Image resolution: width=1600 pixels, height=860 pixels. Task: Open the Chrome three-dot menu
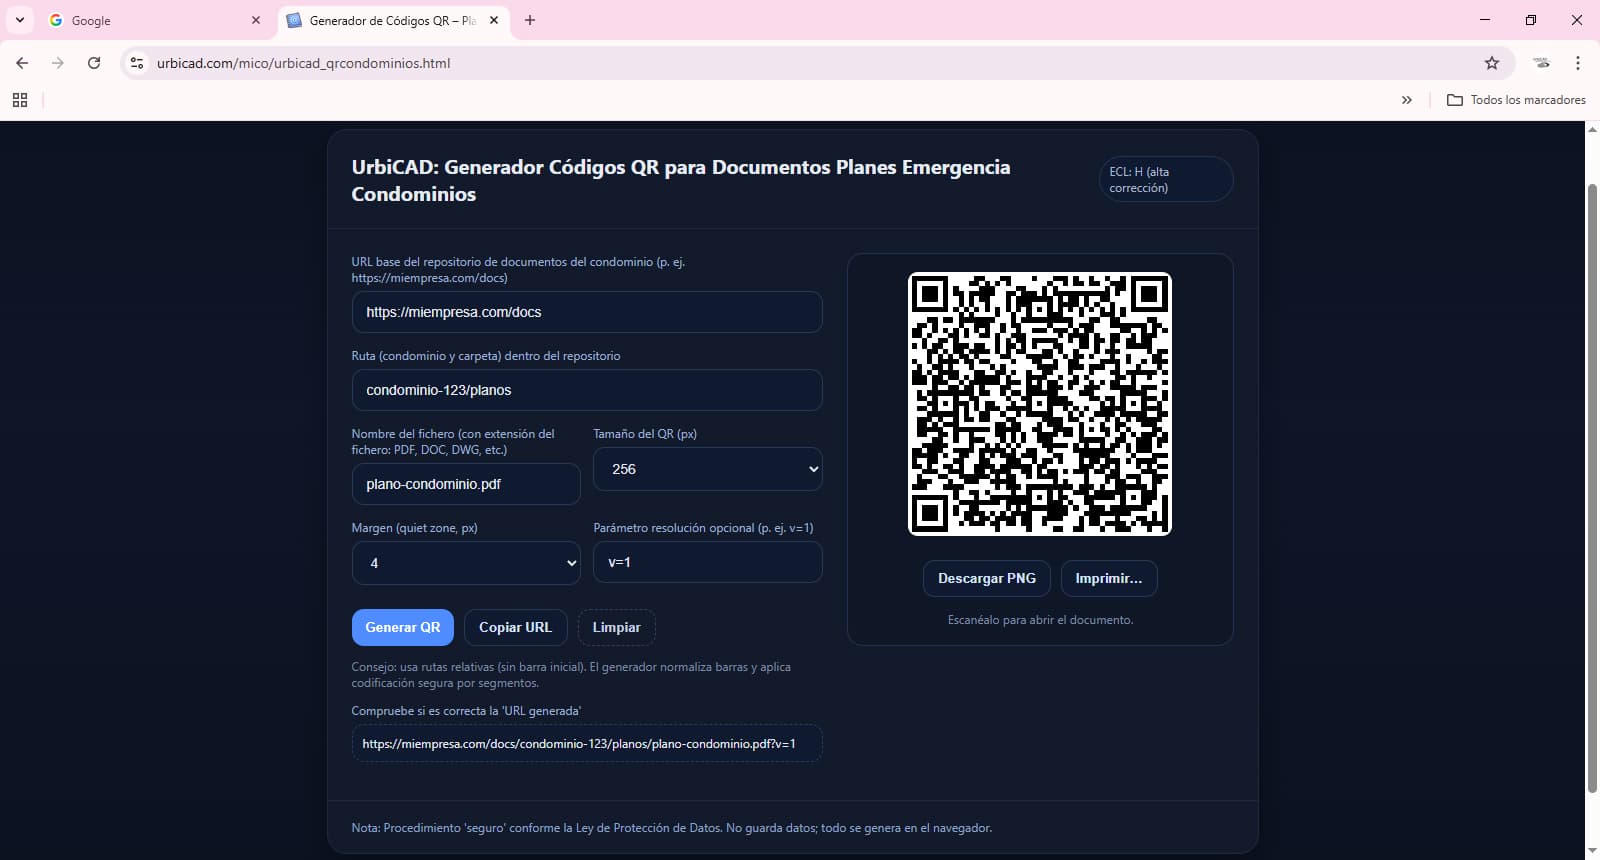point(1578,63)
